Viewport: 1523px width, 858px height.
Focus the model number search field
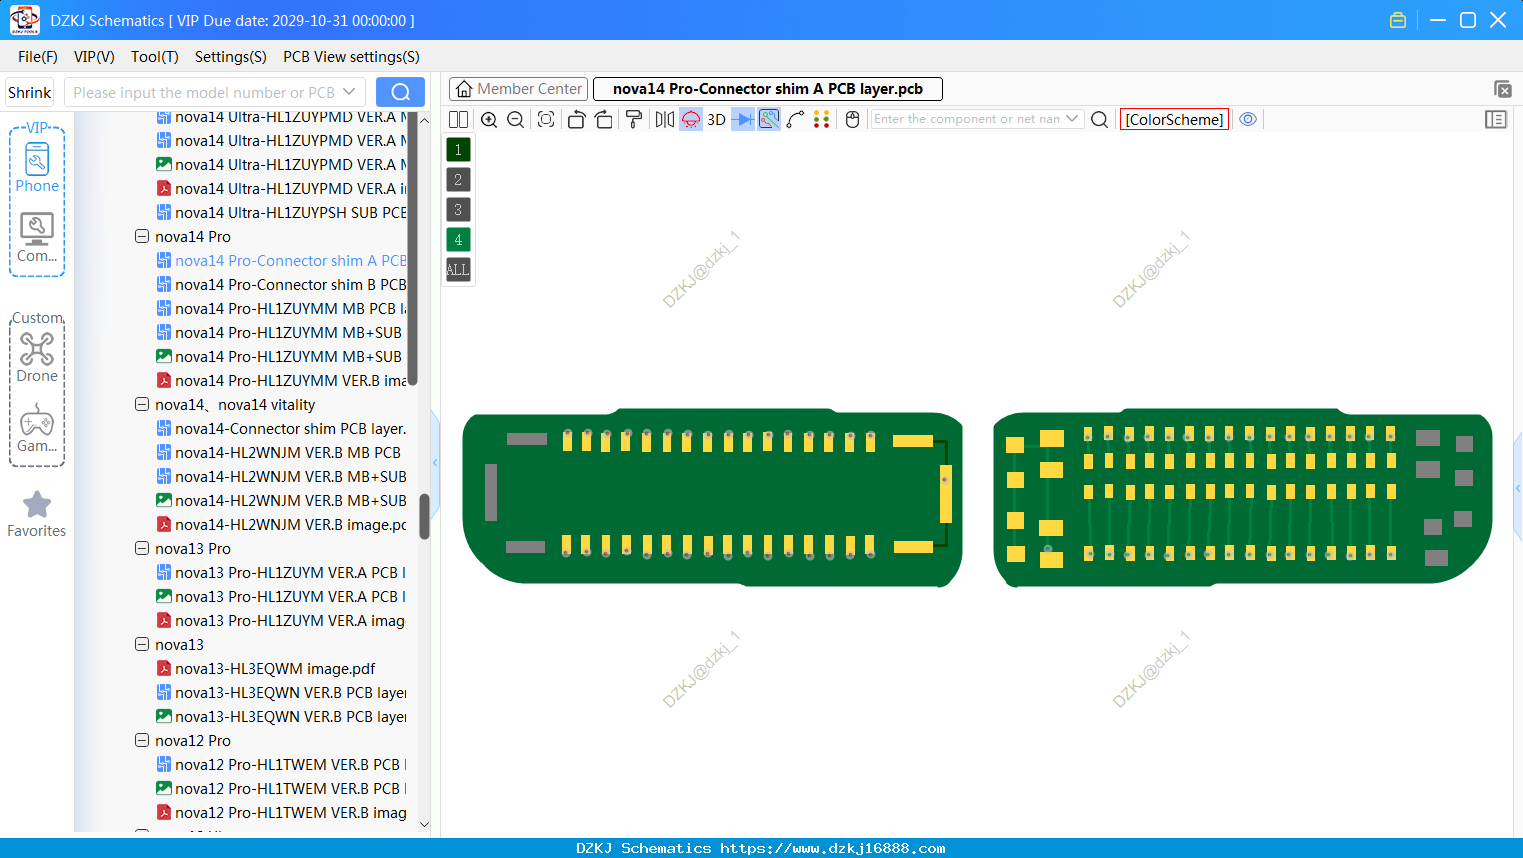(215, 93)
